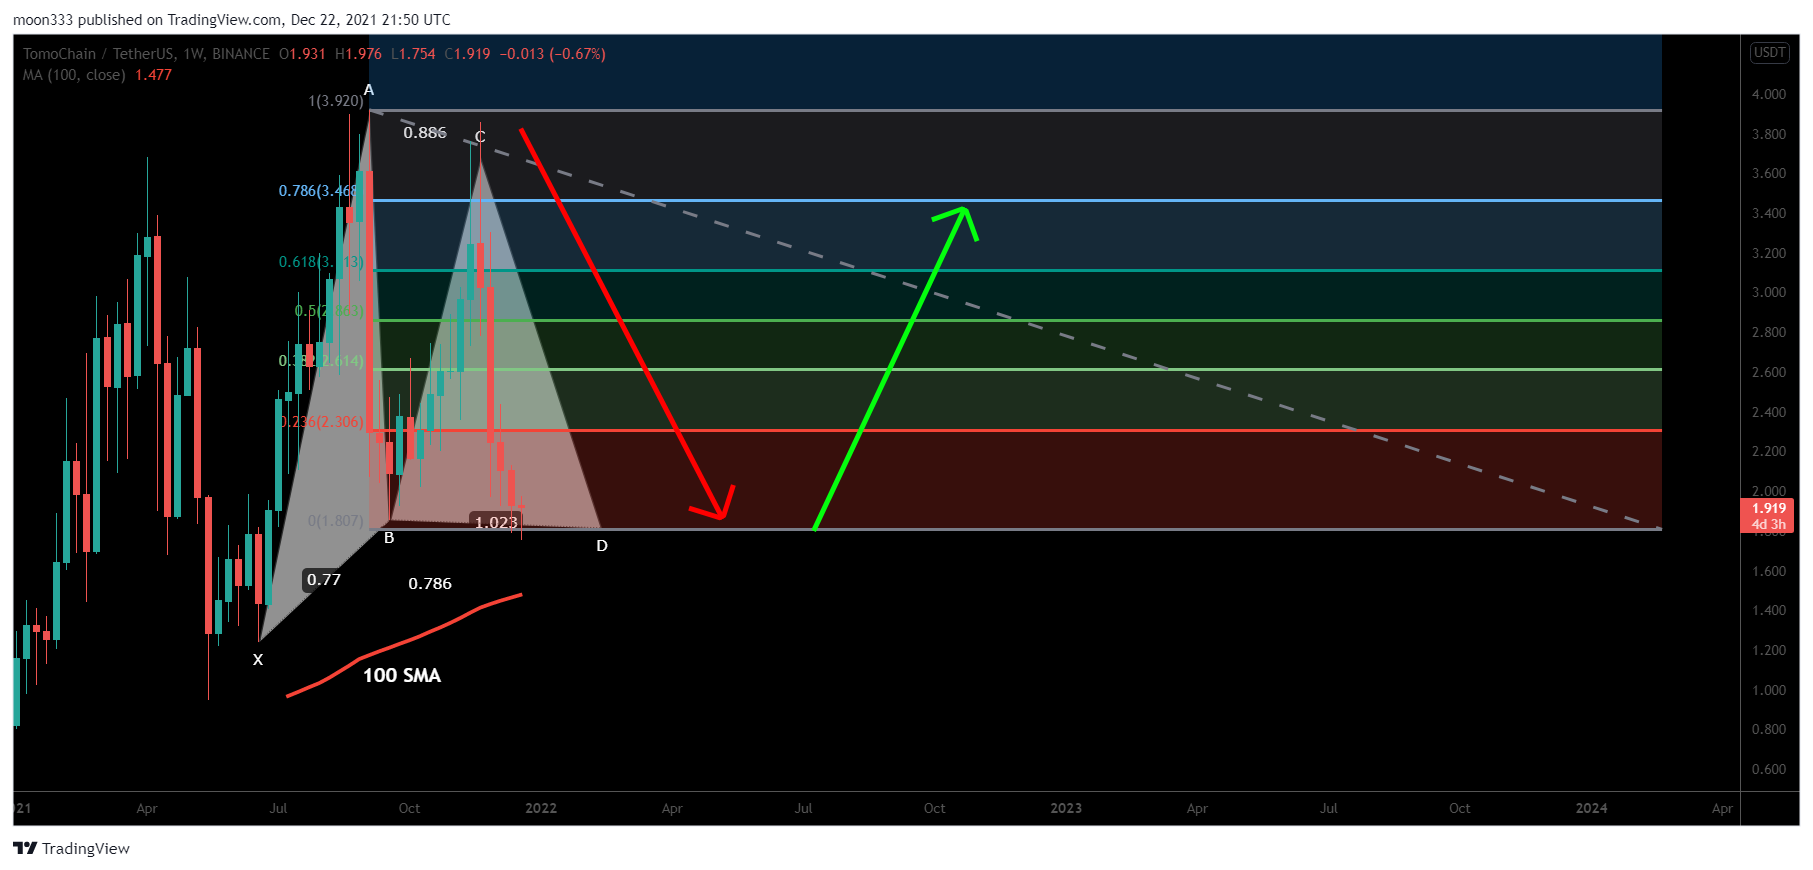Click the X point label of the pattern
Screen dimensions: 1813x870
tap(258, 660)
